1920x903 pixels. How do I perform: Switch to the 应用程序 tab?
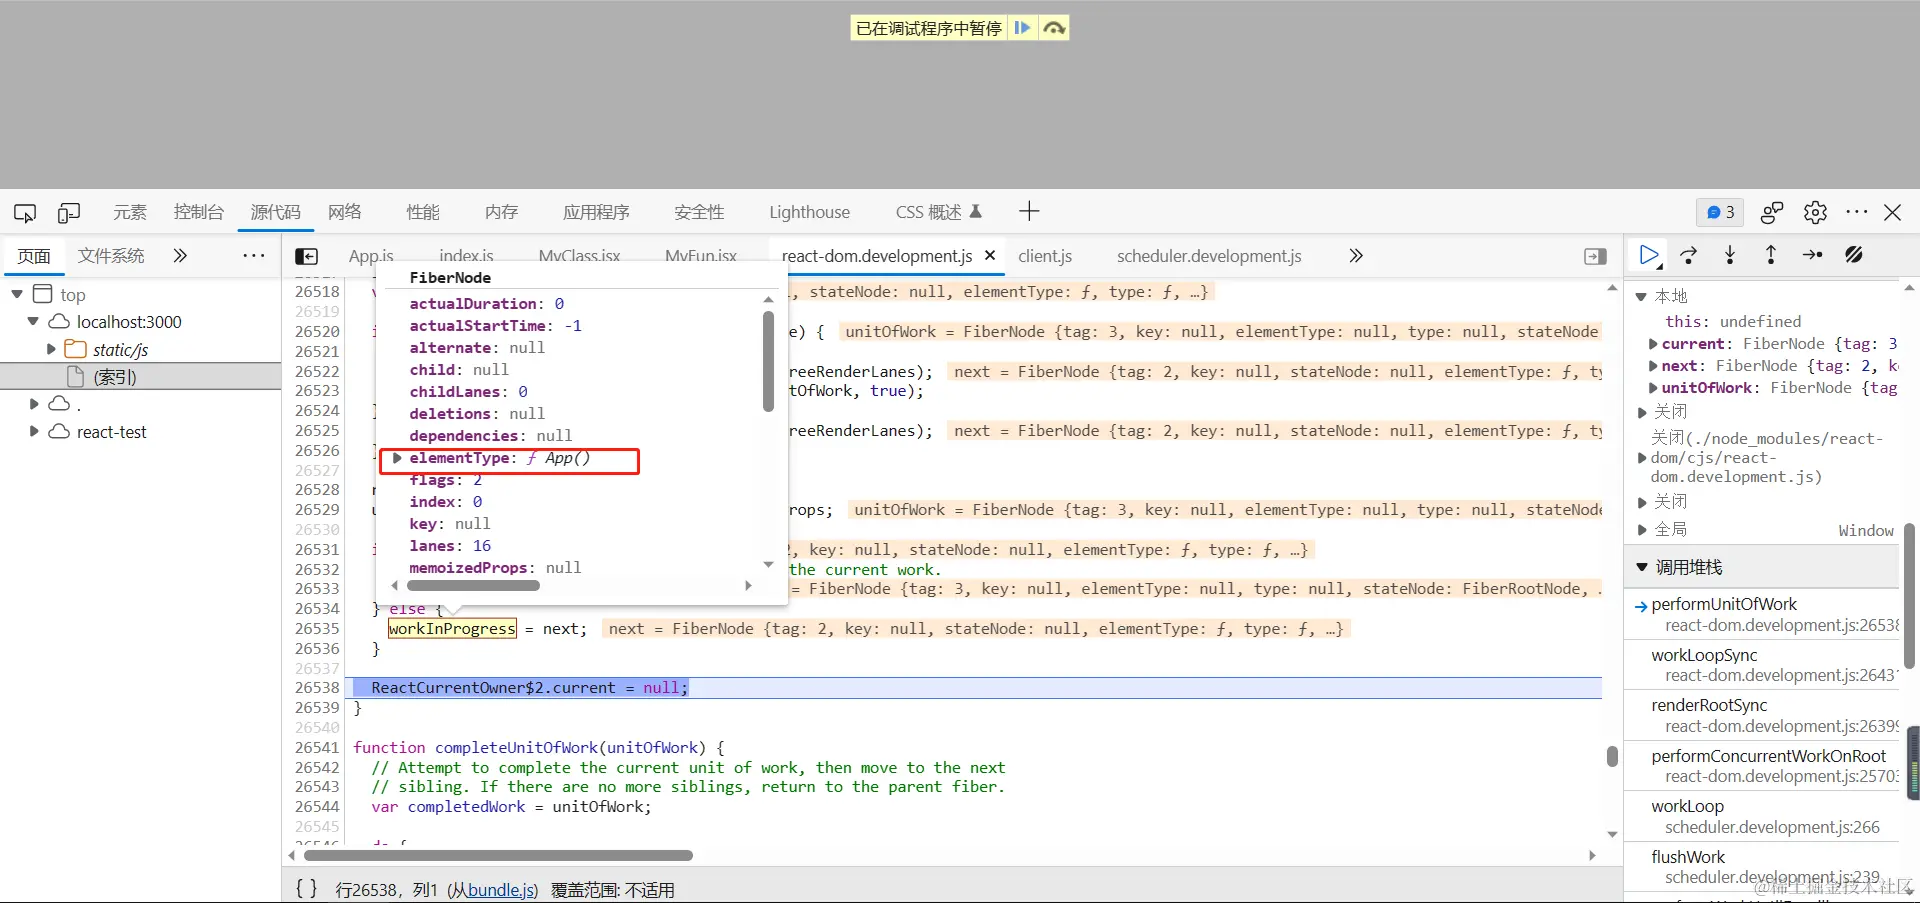(x=596, y=212)
